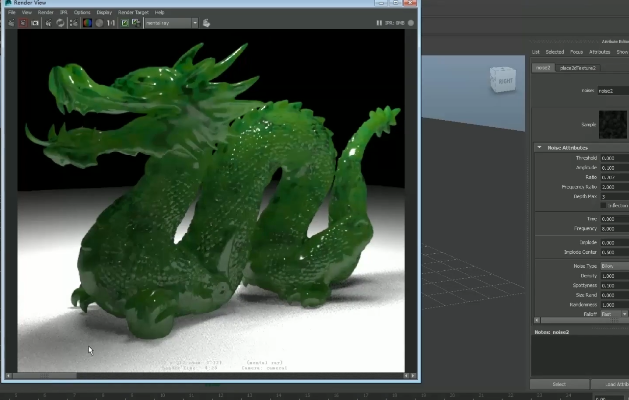Viewport: 629px width, 400px height.
Task: Switch to the place3dTexture2 tab
Action: point(579,68)
